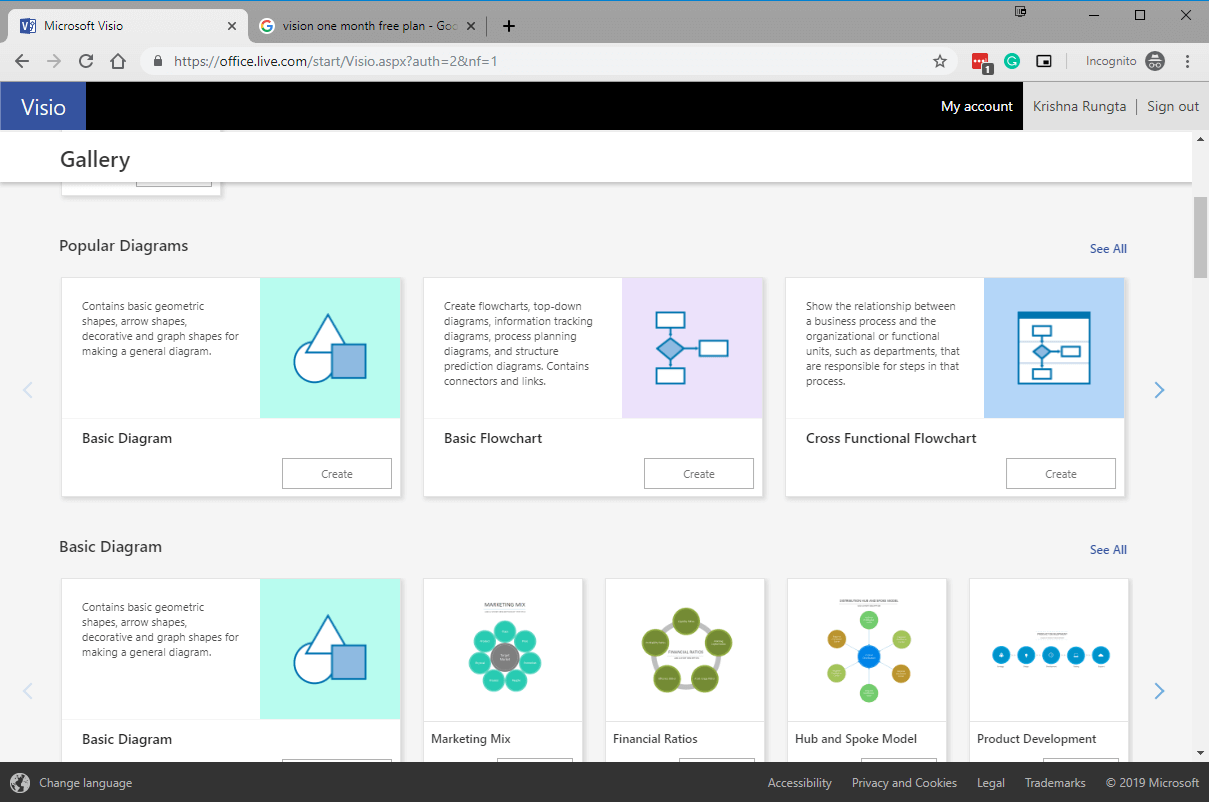Switch to the Google search tab

tap(360, 26)
